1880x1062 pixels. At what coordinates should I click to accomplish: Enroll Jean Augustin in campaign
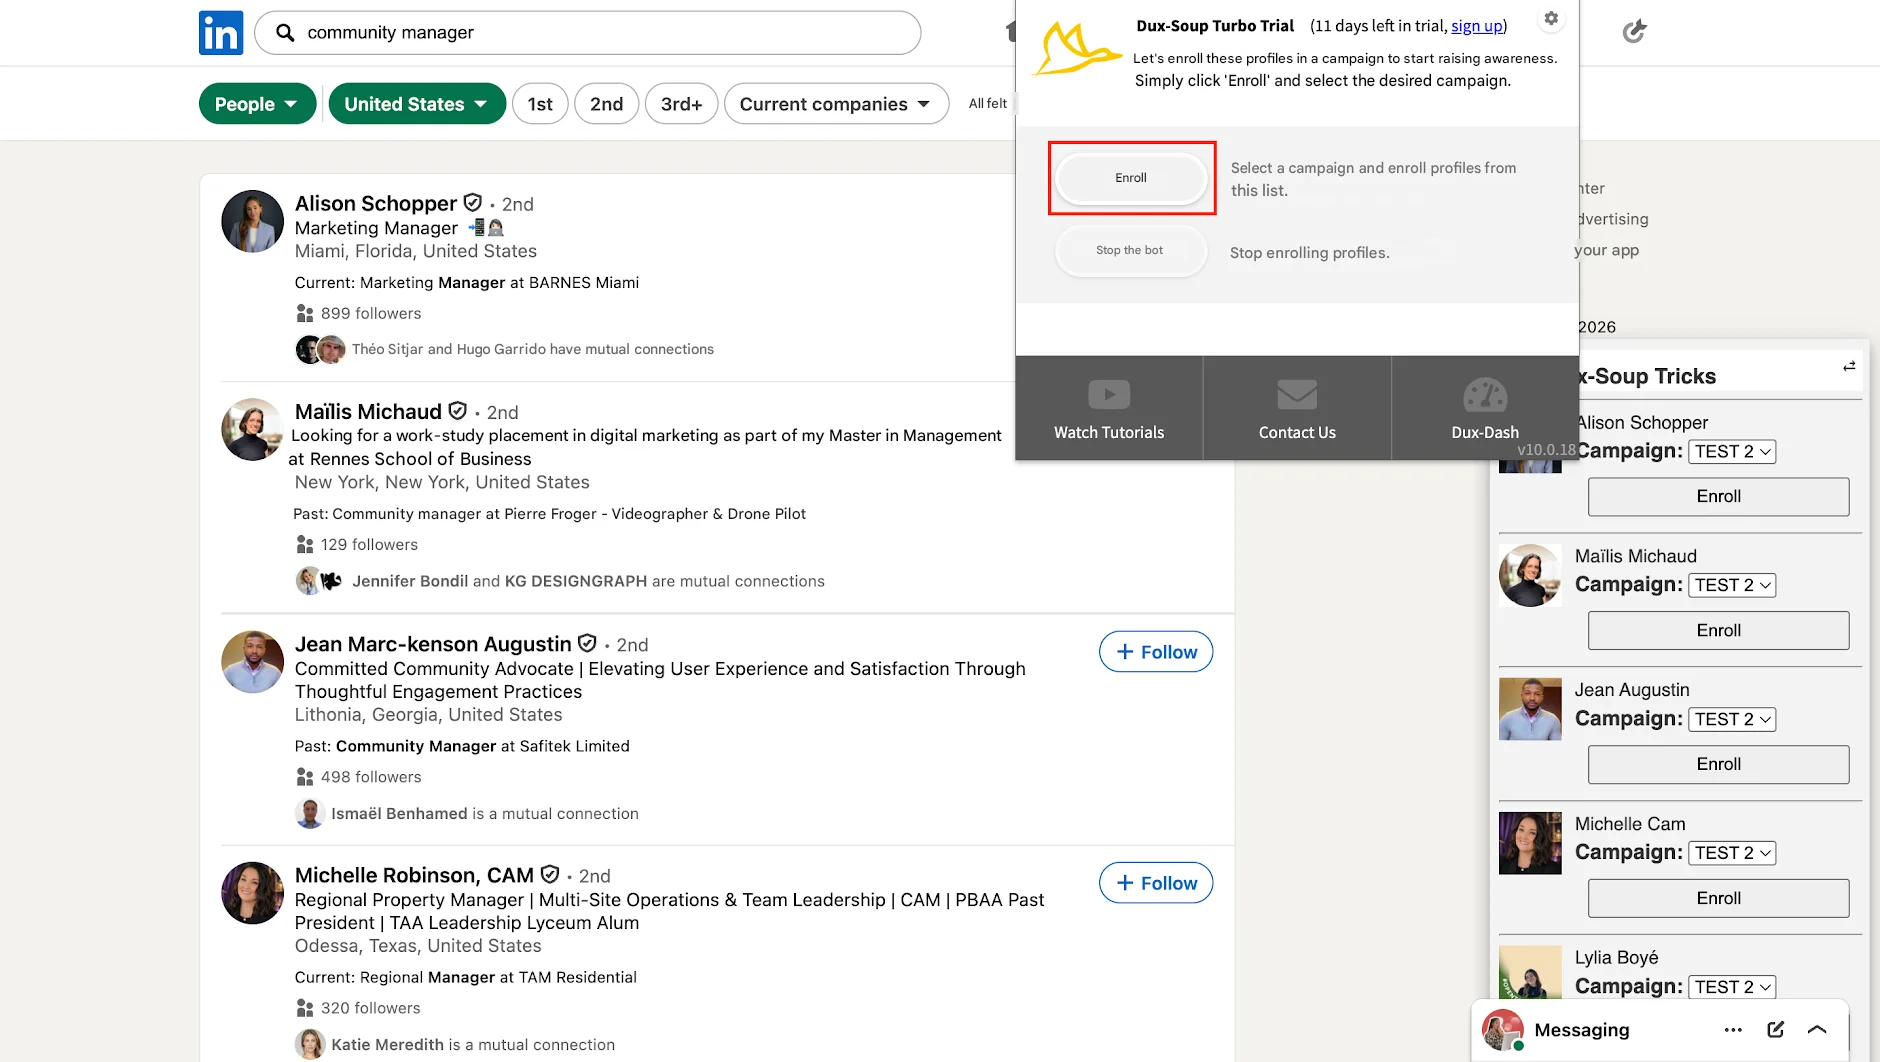pos(1718,765)
